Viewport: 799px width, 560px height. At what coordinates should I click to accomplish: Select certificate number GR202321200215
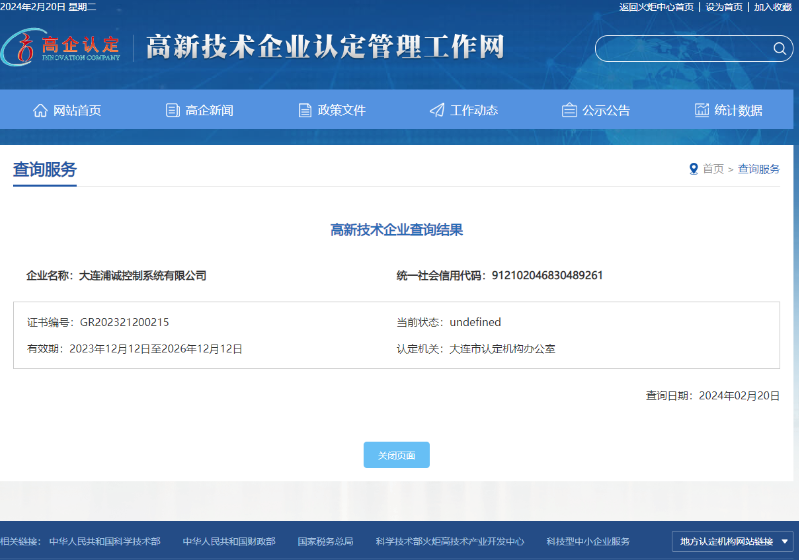tap(124, 322)
